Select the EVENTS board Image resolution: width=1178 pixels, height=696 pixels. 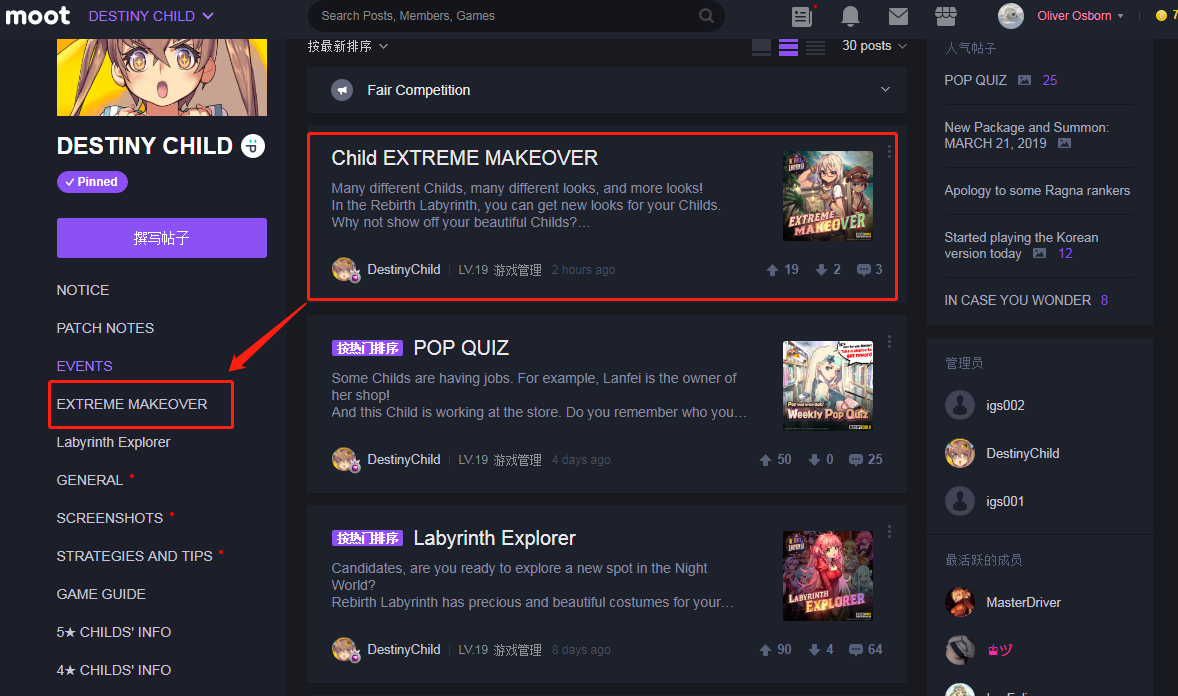pos(84,366)
